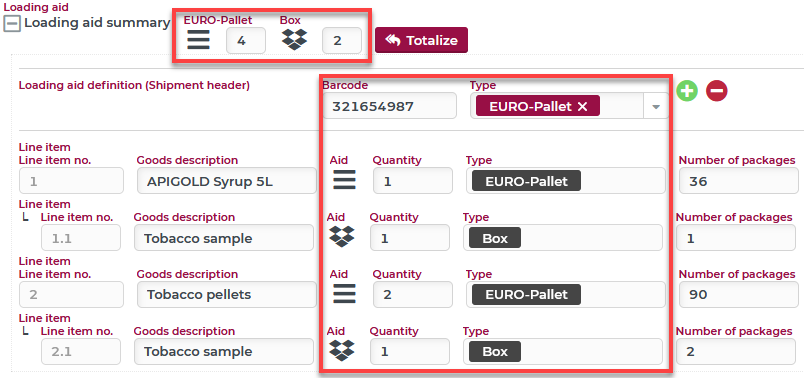Click the EURO-Pallet icon in loading aid summary
Image resolution: width=804 pixels, height=378 pixels.
(x=198, y=39)
